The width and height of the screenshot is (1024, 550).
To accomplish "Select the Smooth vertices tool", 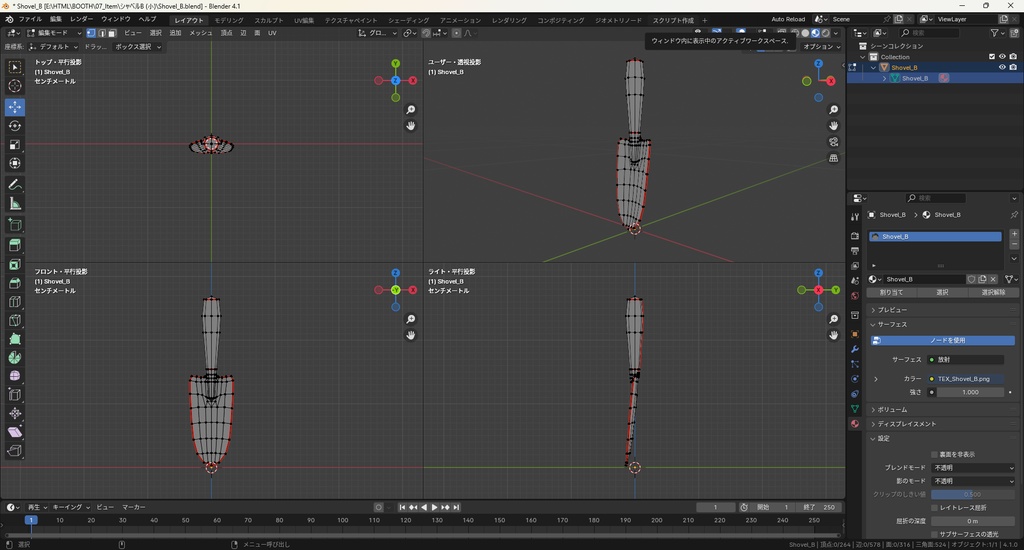I will [x=14, y=376].
